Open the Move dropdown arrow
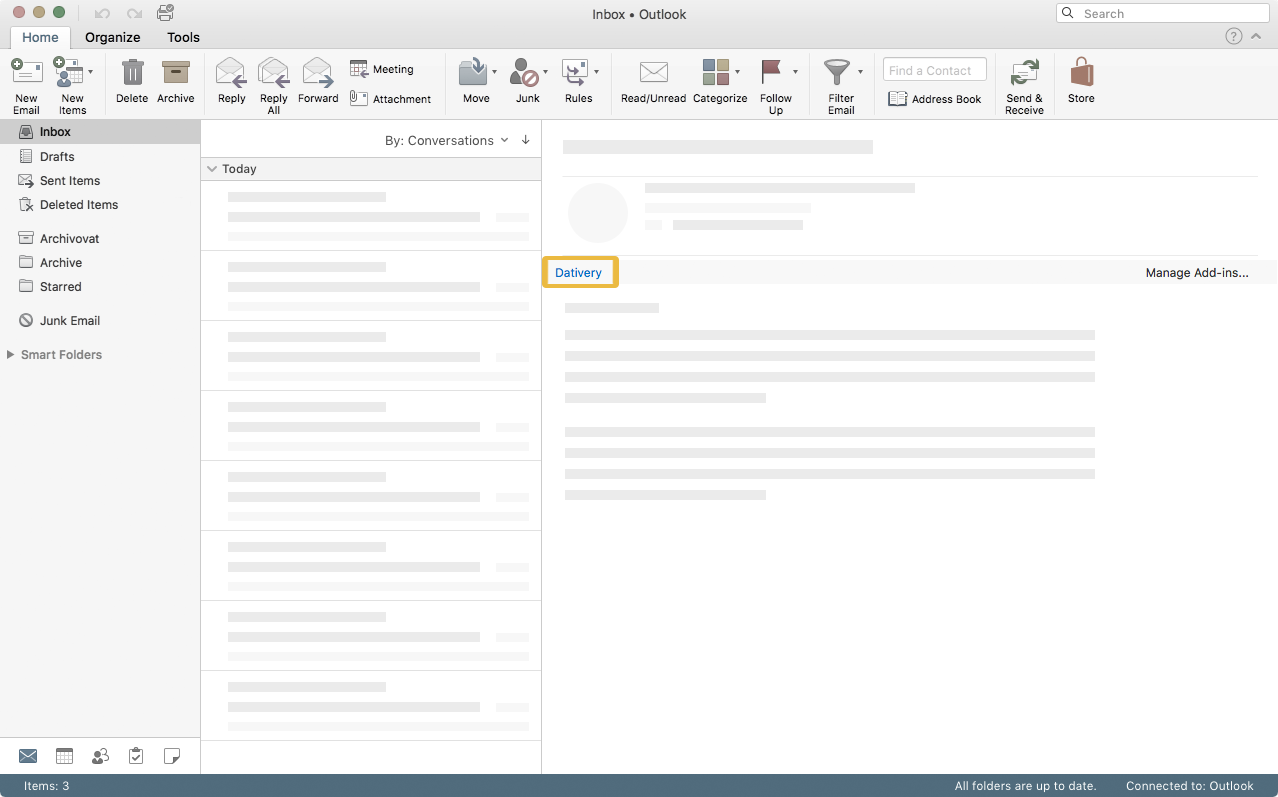Image resolution: width=1278 pixels, height=797 pixels. click(x=494, y=72)
